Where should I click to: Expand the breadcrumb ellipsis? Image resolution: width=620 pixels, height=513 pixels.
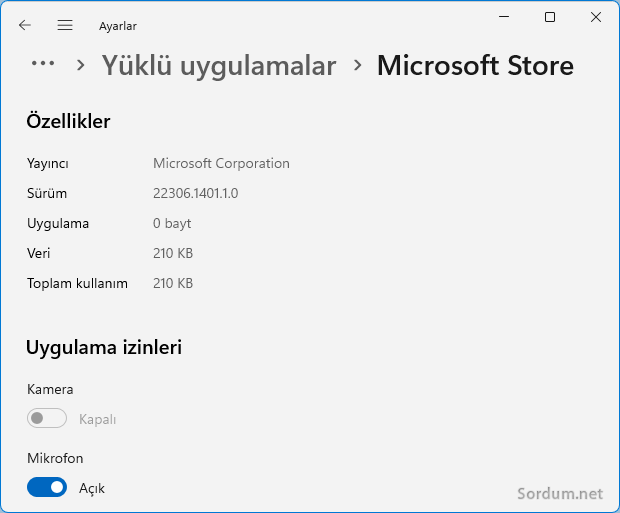43,63
